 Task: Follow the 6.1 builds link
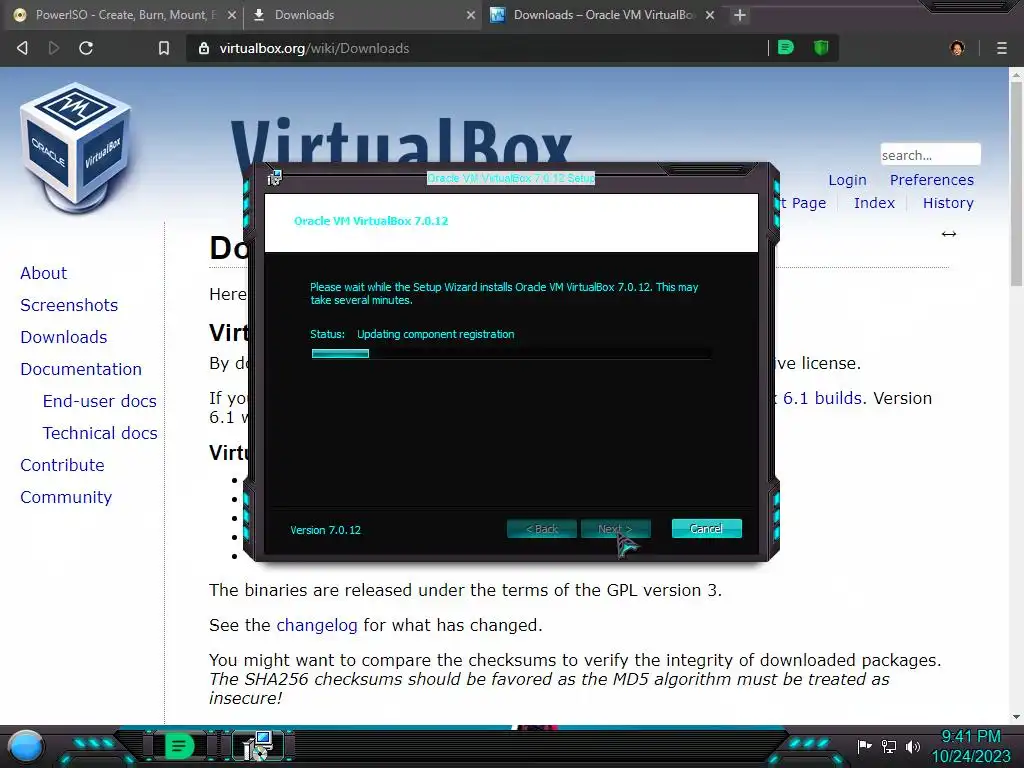pos(823,398)
